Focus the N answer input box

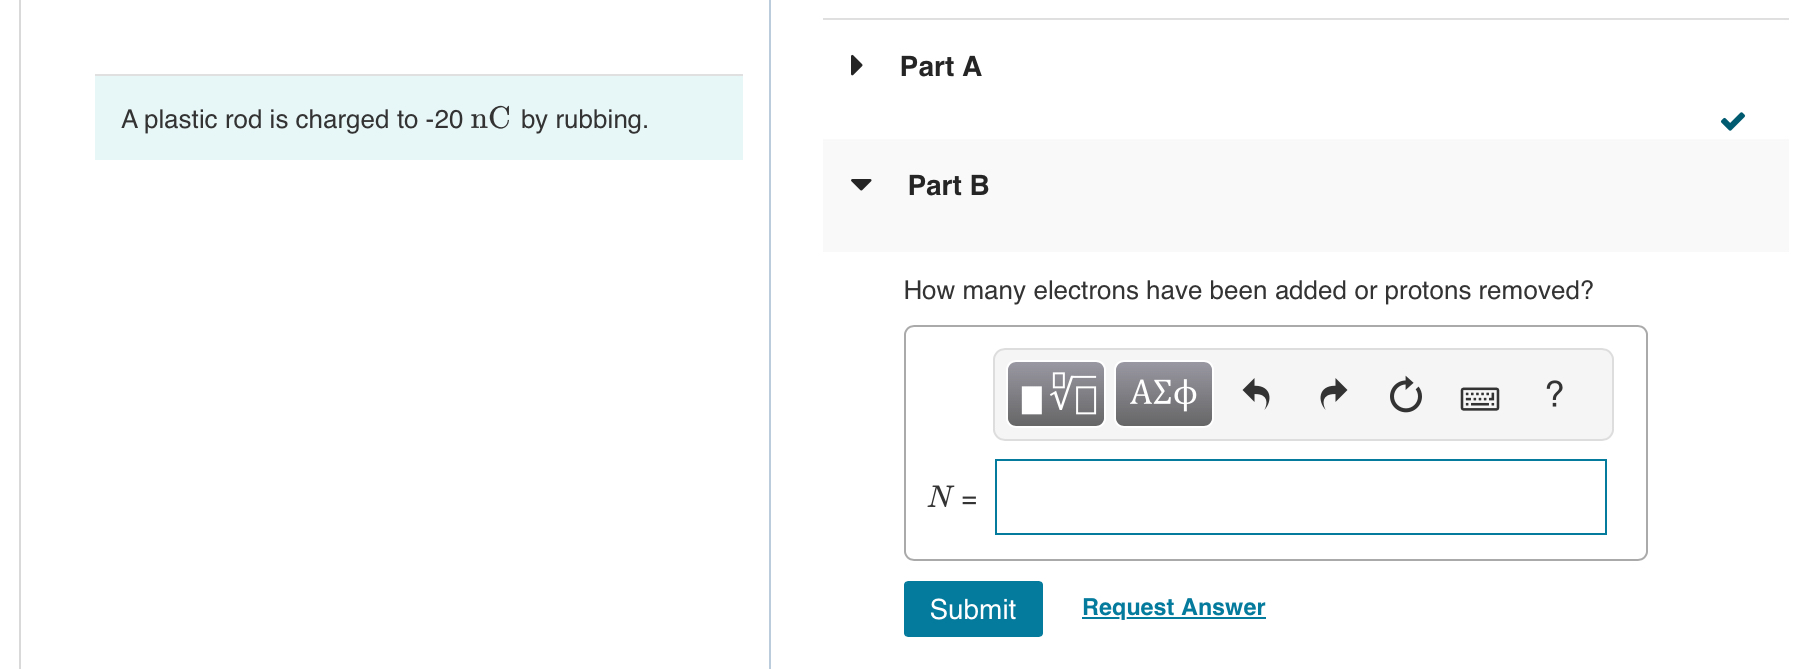(1300, 497)
